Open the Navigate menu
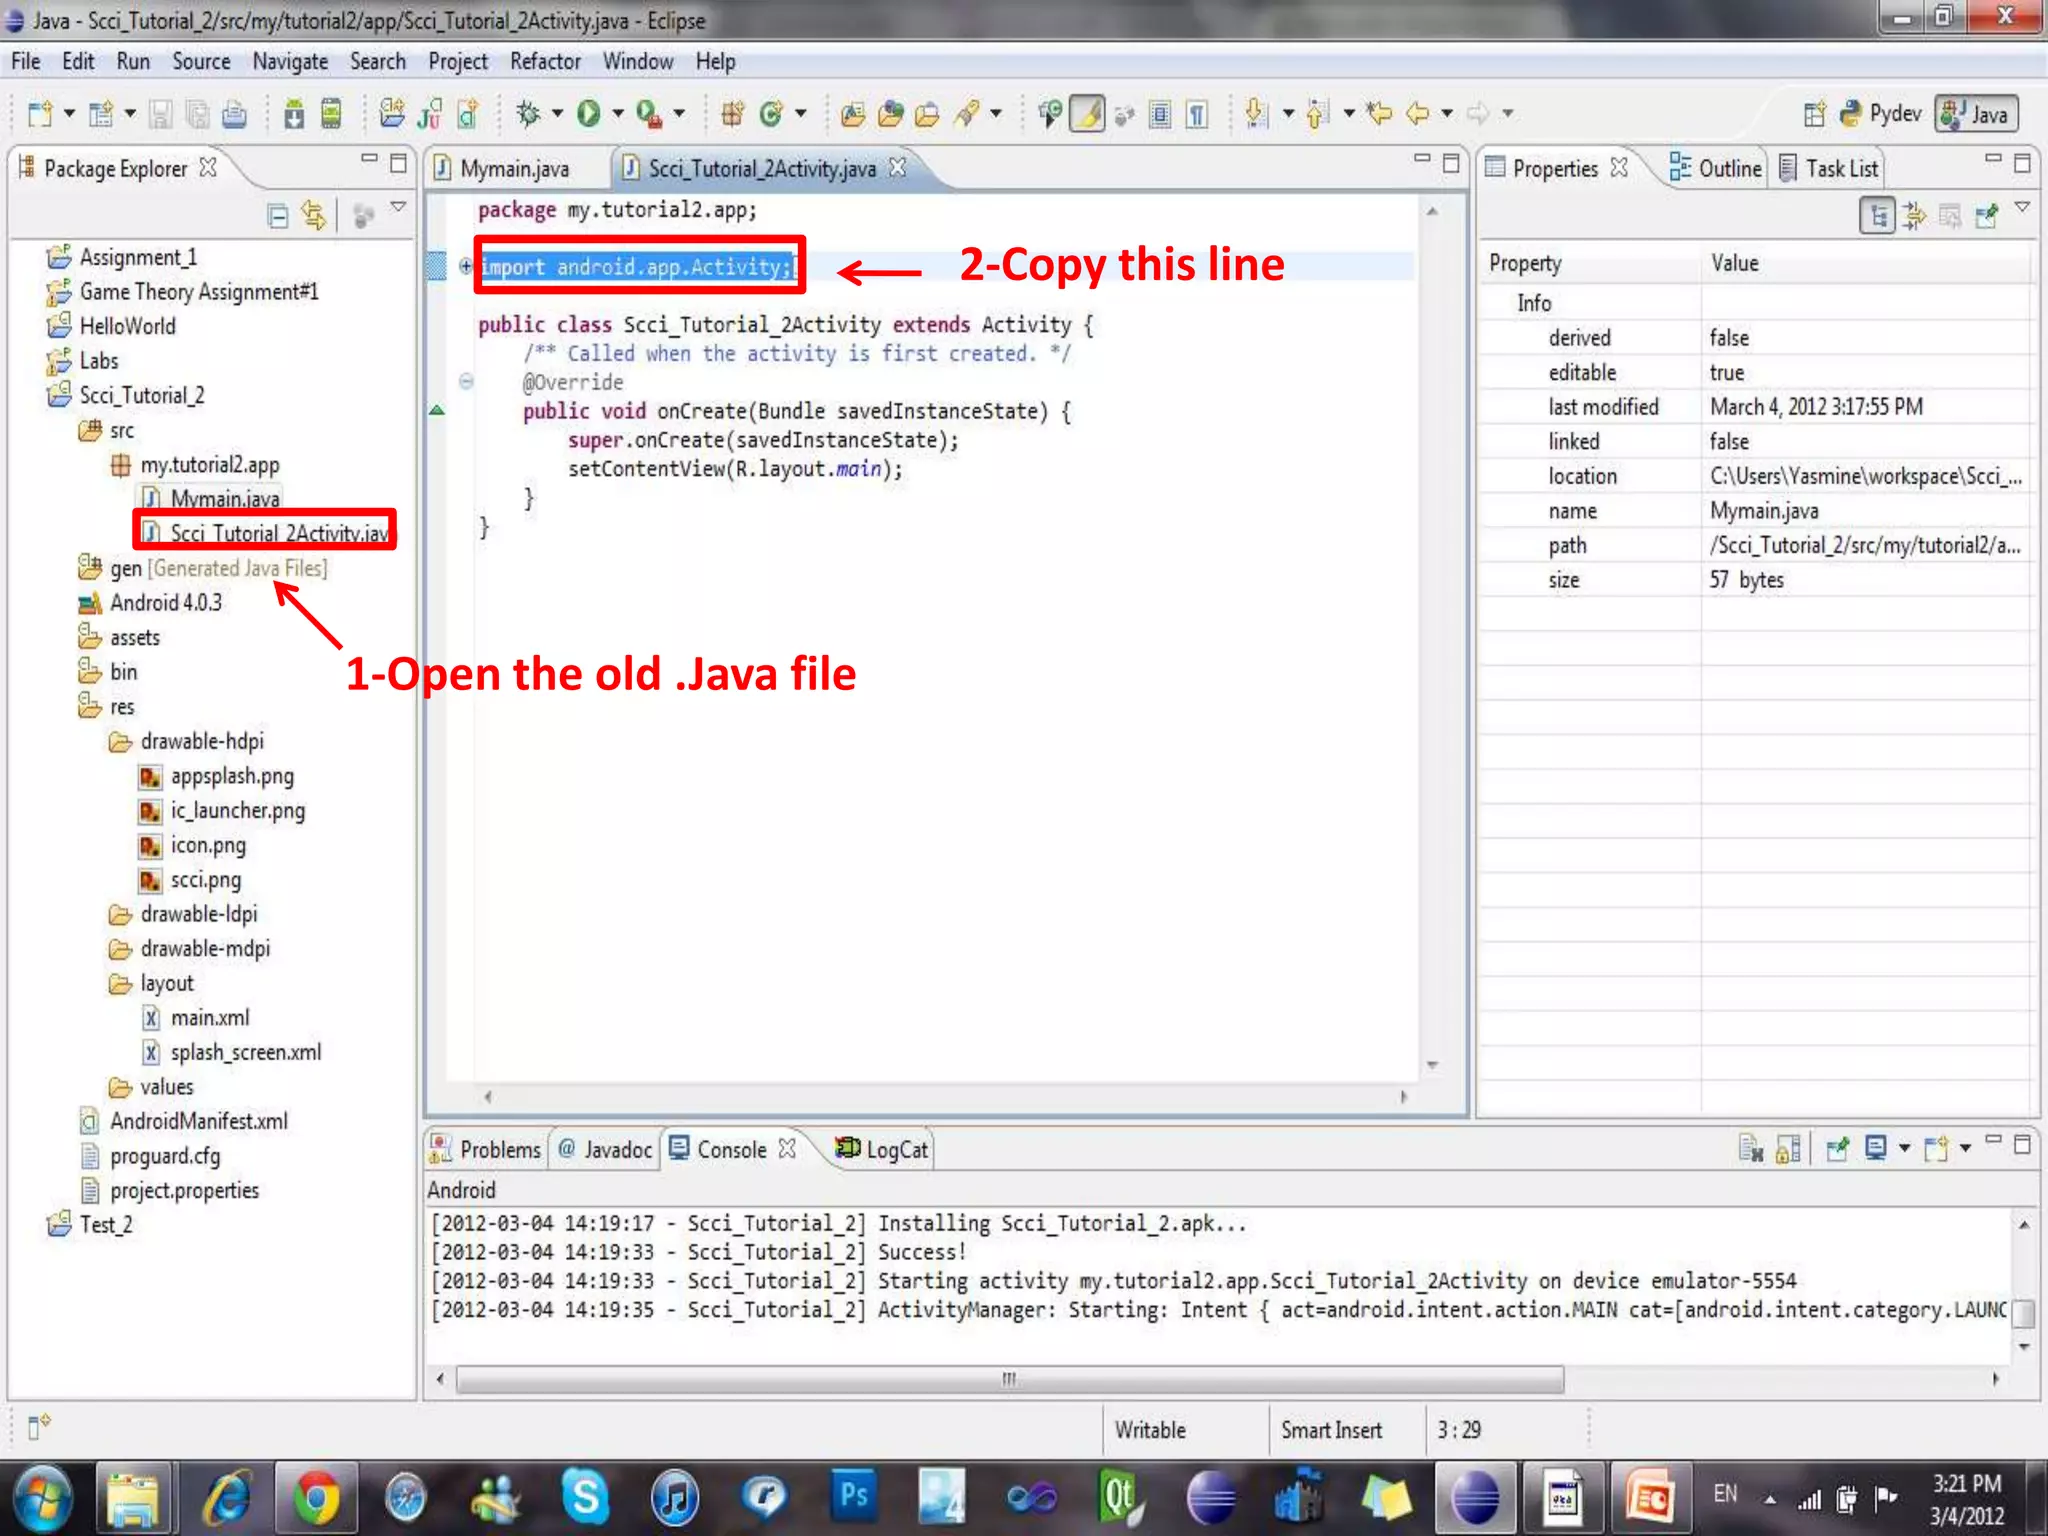 [x=290, y=61]
